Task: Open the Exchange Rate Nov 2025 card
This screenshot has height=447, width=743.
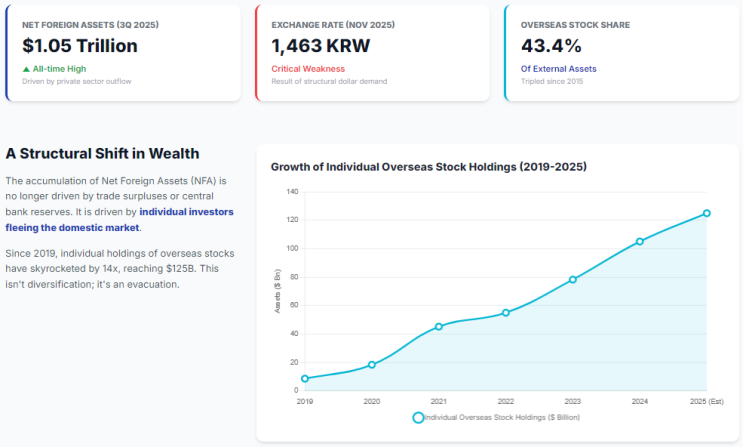Action: click(372, 53)
